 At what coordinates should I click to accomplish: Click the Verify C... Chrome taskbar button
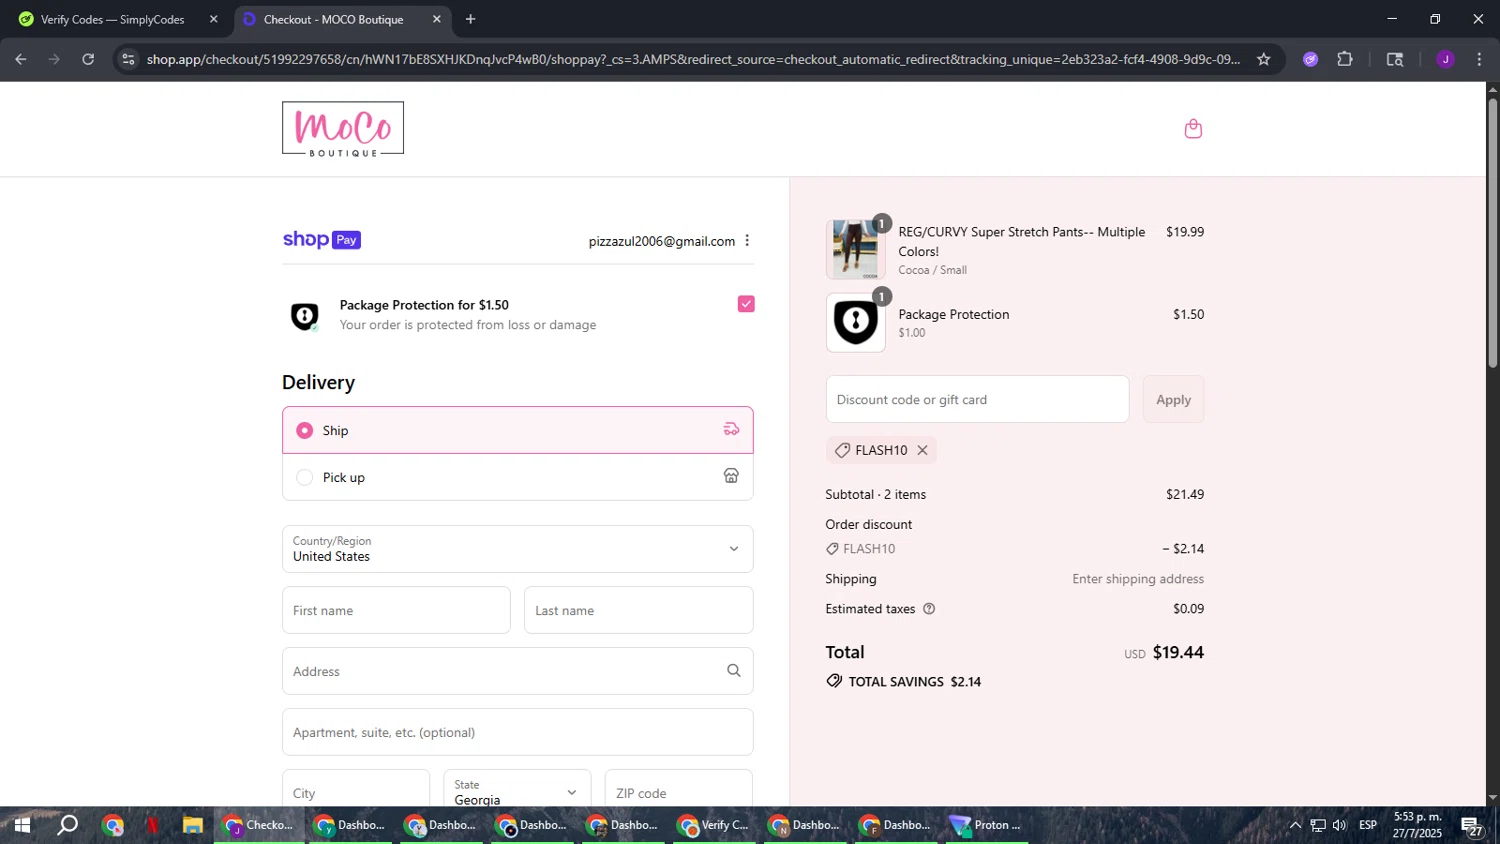pos(714,825)
